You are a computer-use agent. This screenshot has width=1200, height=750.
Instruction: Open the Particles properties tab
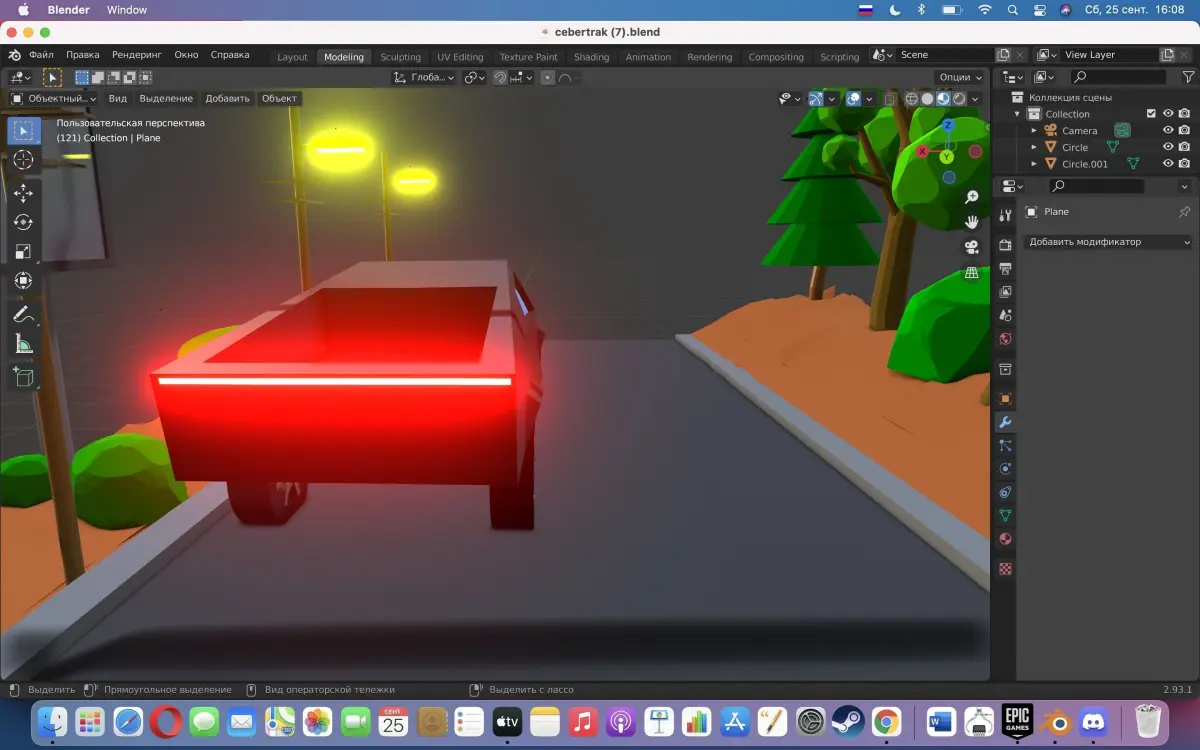tap(1005, 445)
